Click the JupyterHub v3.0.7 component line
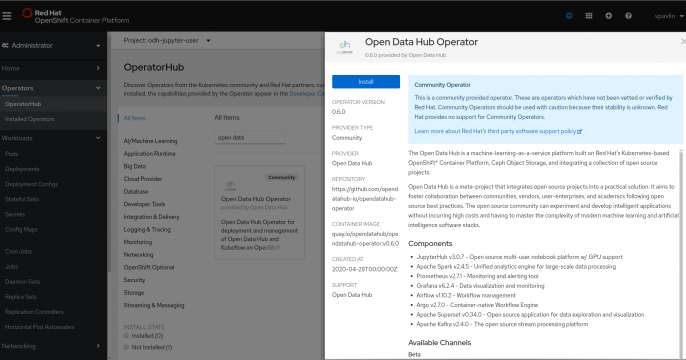The image size is (686, 360). [519, 257]
